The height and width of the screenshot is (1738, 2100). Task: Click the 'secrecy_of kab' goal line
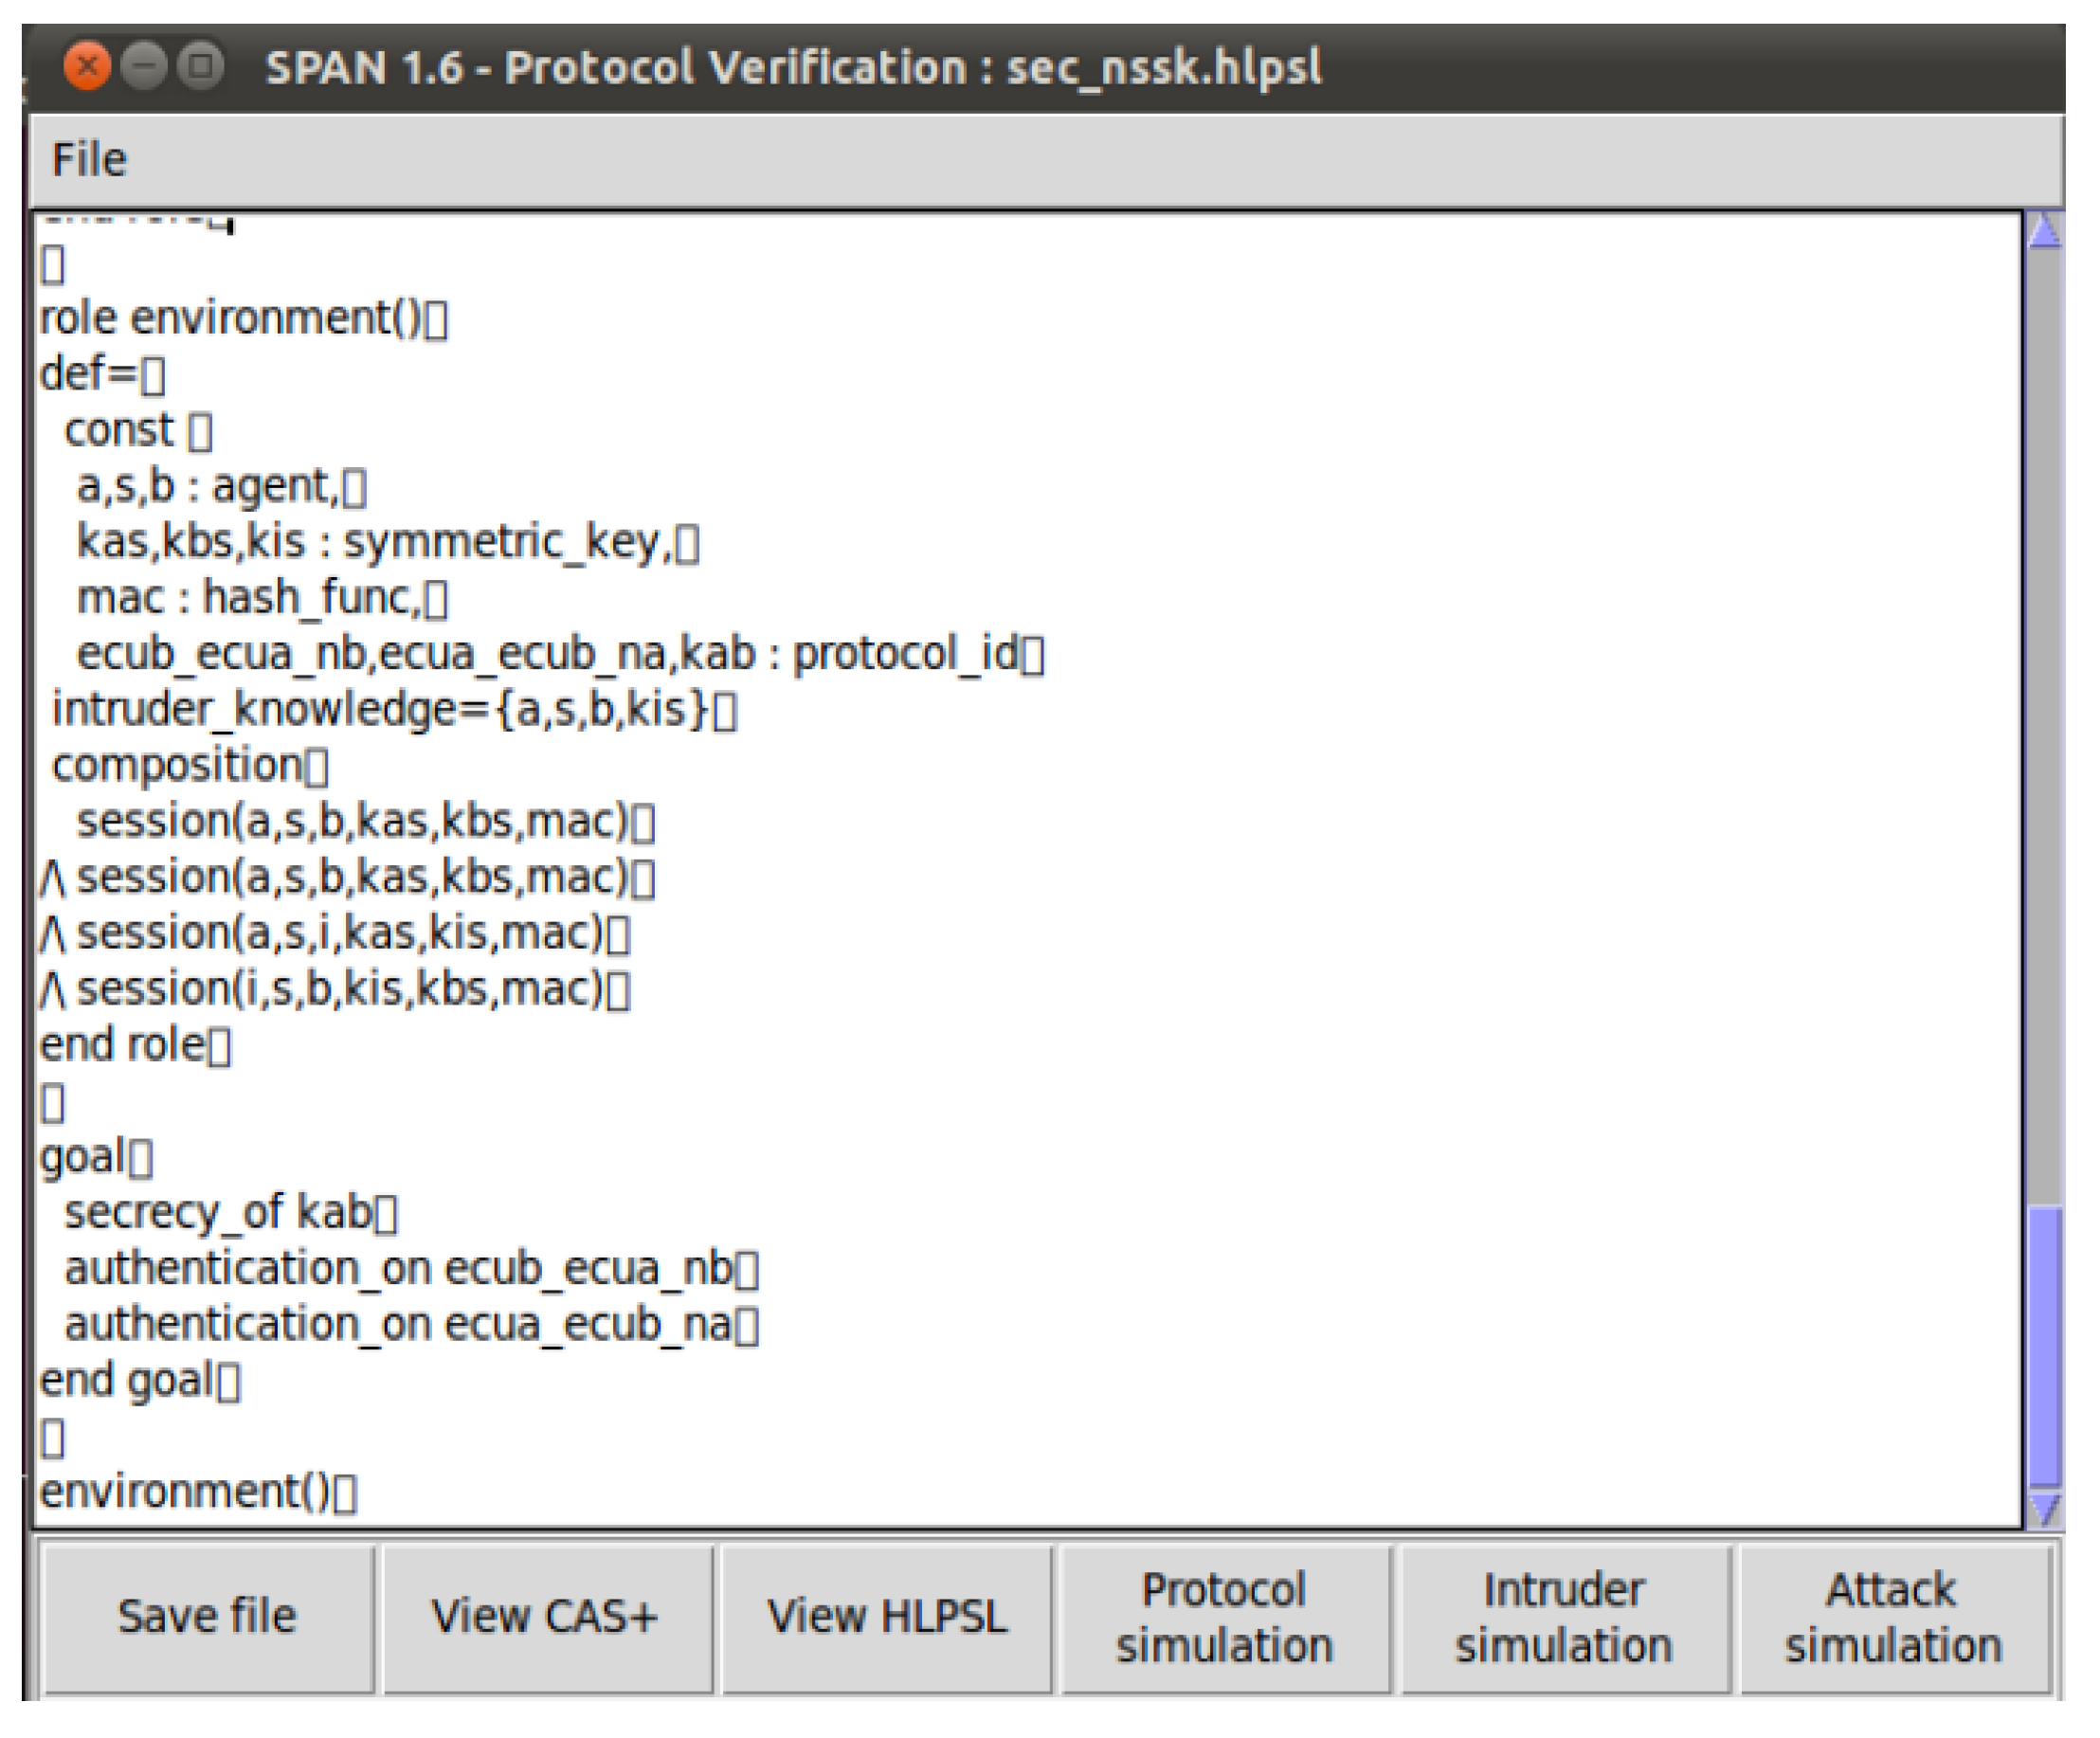(x=218, y=1213)
